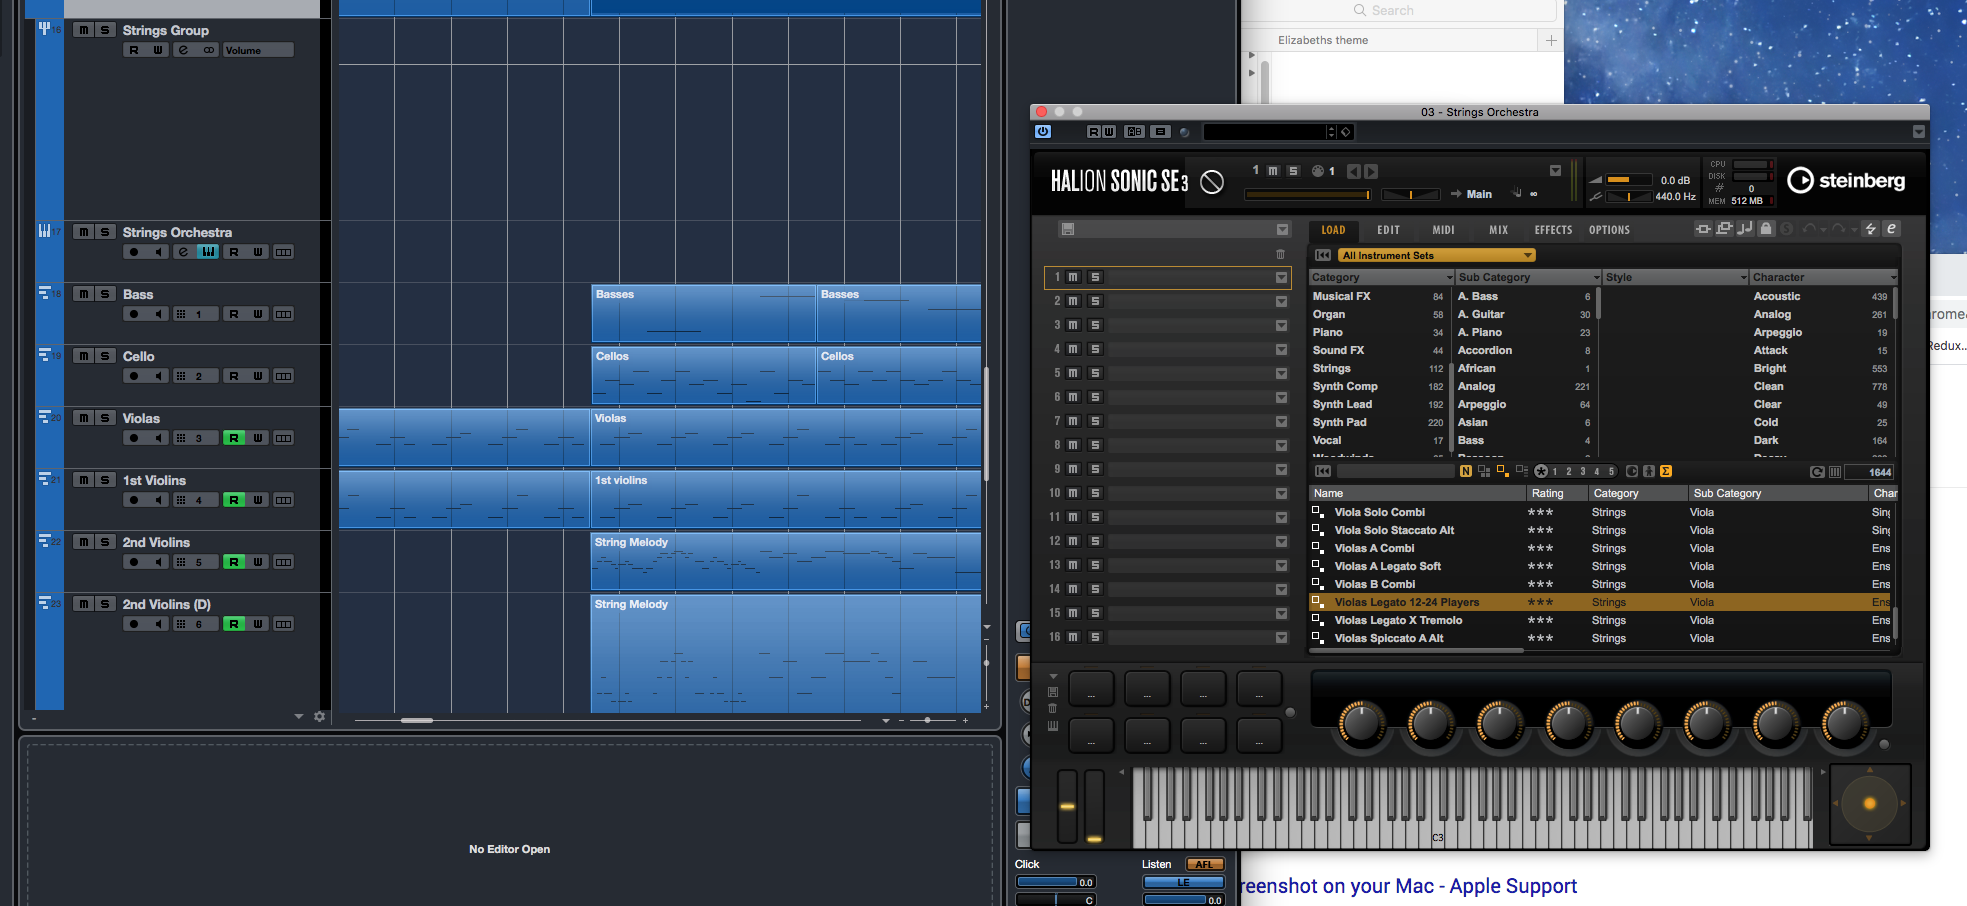Click HALion power/activate plug-in button
The width and height of the screenshot is (1967, 906).
[x=1043, y=131]
